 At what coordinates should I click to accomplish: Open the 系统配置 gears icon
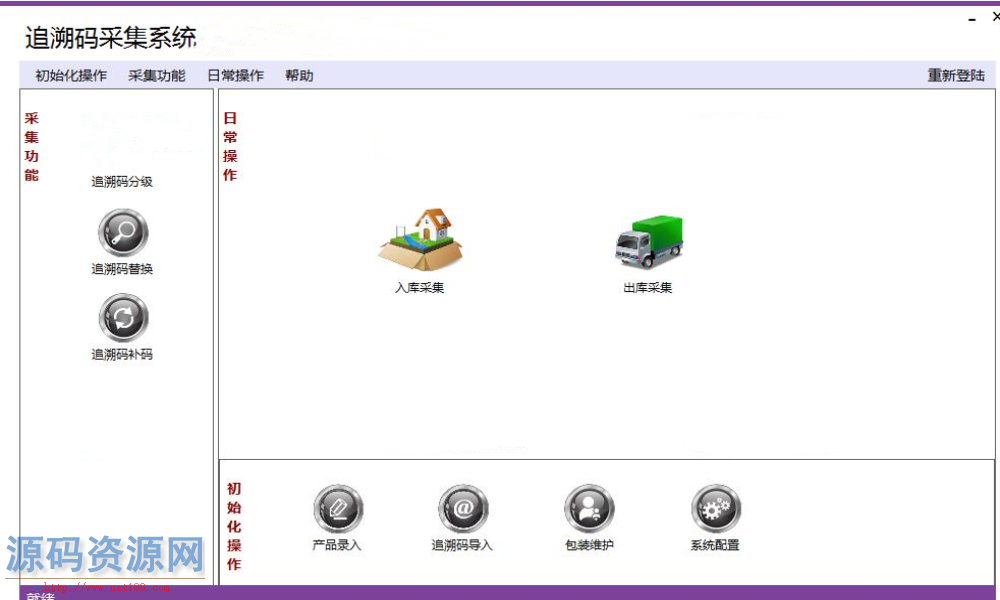[716, 509]
